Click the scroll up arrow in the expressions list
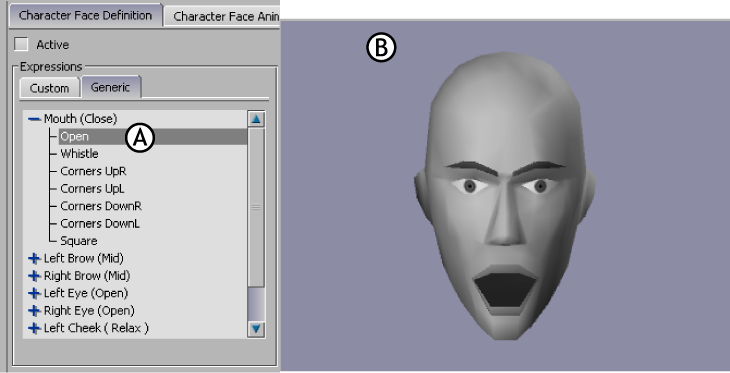This screenshot has height=373, width=730. [256, 119]
